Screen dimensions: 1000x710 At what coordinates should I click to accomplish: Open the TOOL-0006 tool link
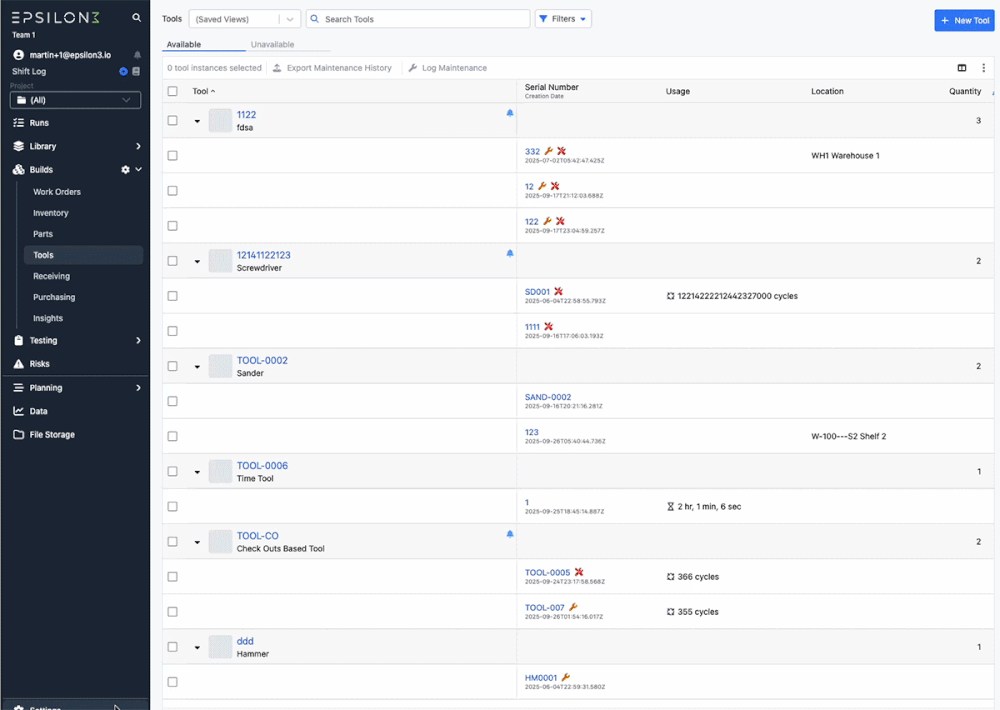262,466
